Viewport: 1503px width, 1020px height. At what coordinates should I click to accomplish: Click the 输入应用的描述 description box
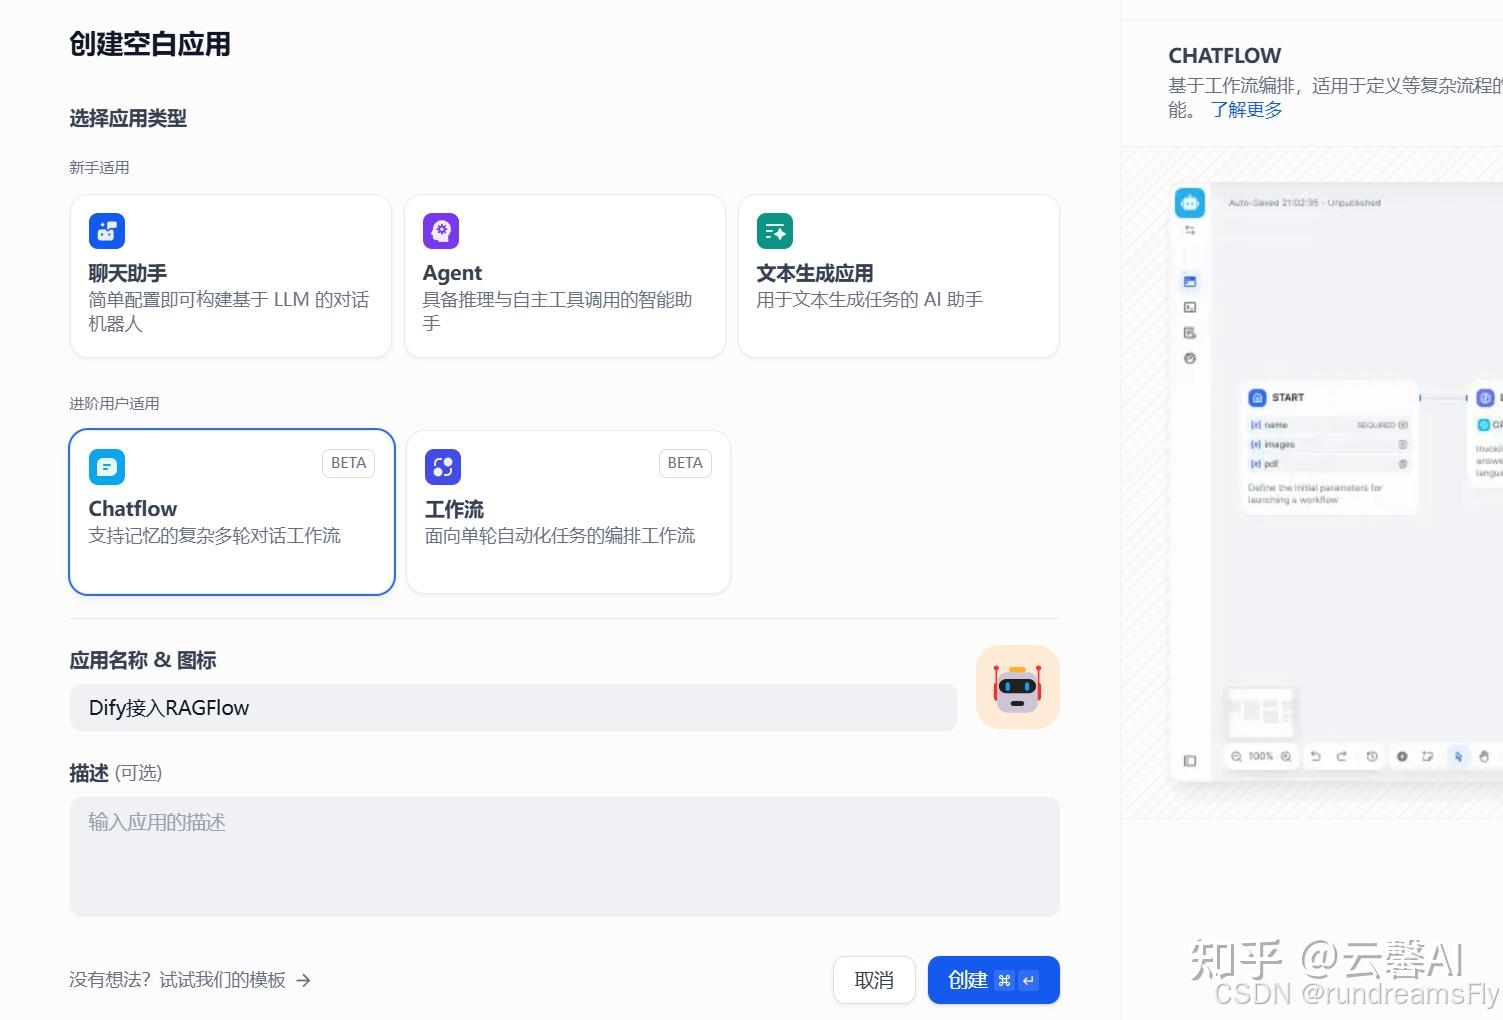[564, 855]
